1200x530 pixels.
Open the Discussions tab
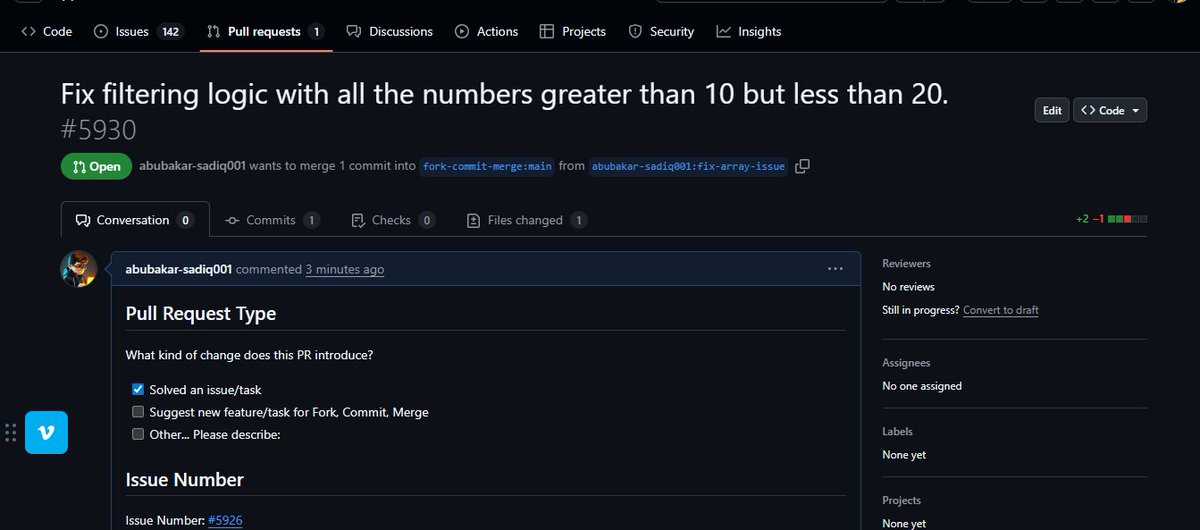(389, 32)
